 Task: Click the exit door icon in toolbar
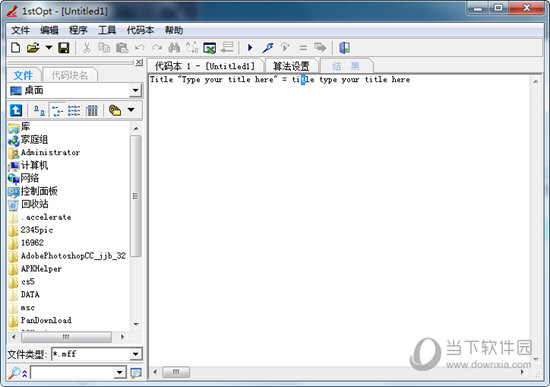[344, 48]
